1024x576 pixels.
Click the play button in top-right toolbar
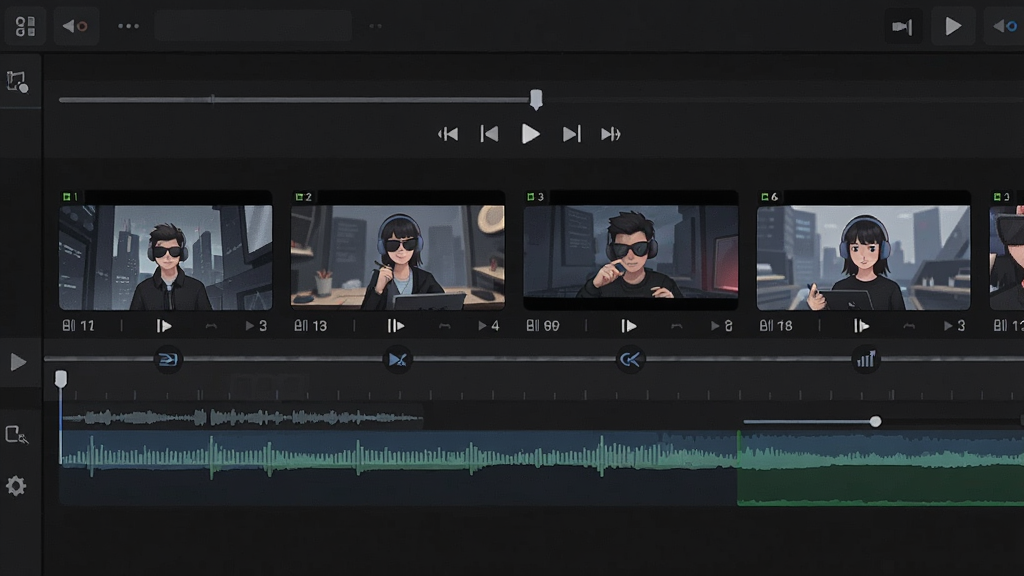click(953, 26)
